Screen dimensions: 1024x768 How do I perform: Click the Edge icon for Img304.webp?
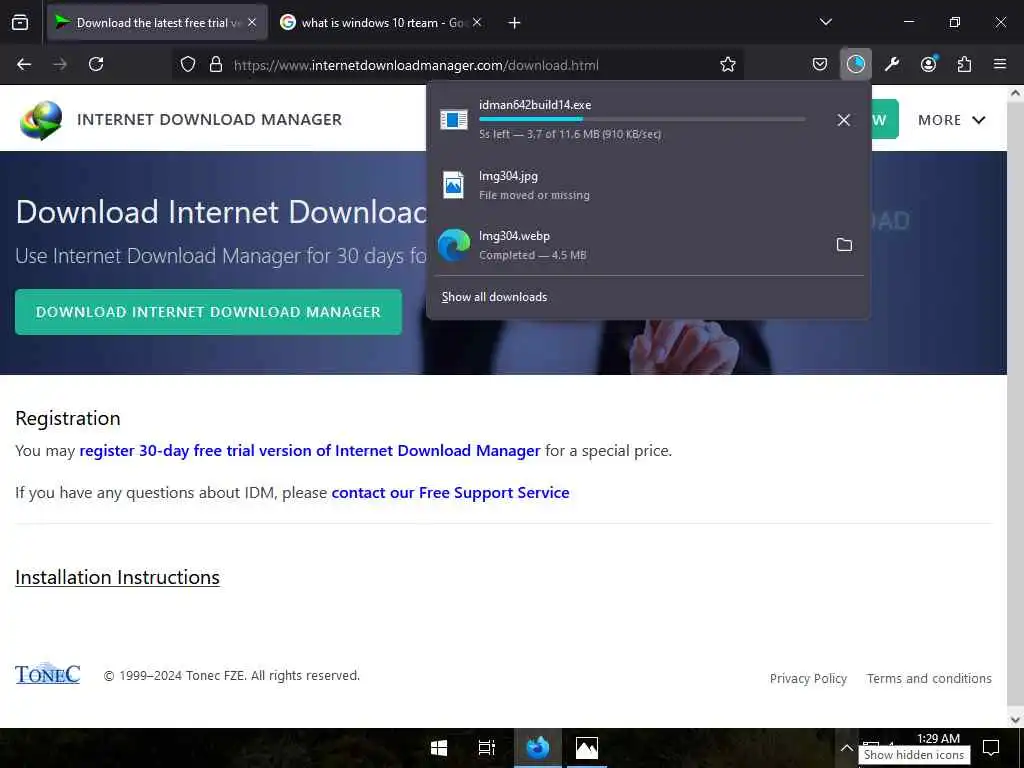click(454, 245)
